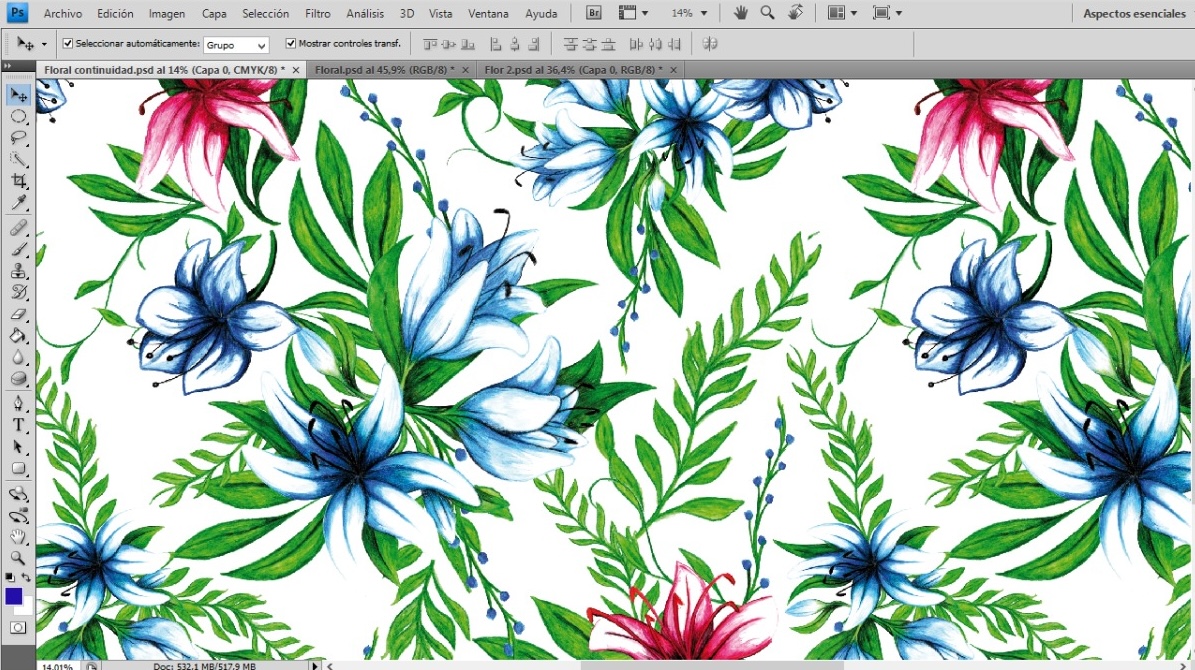Click the Photoshop Ps logo icon
The height and width of the screenshot is (670, 1195).
pyautogui.click(x=17, y=13)
